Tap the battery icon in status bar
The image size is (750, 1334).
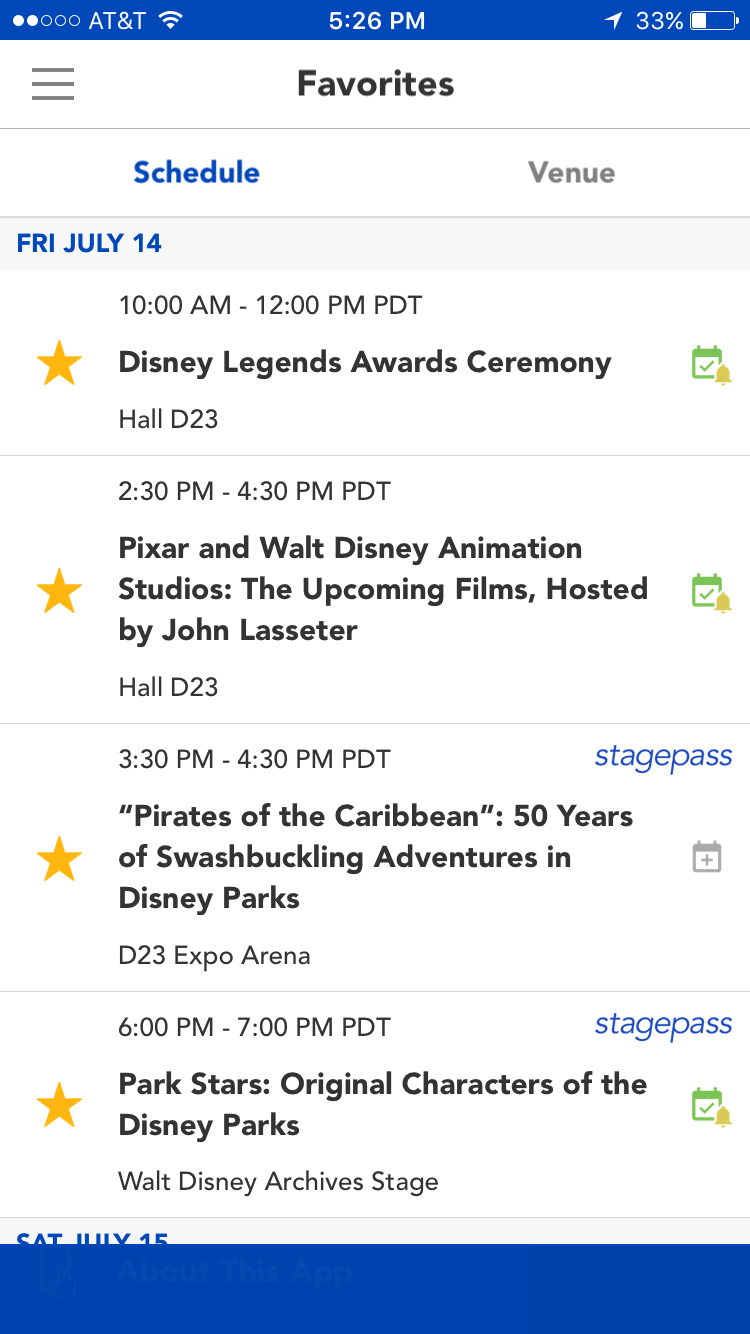[x=712, y=20]
